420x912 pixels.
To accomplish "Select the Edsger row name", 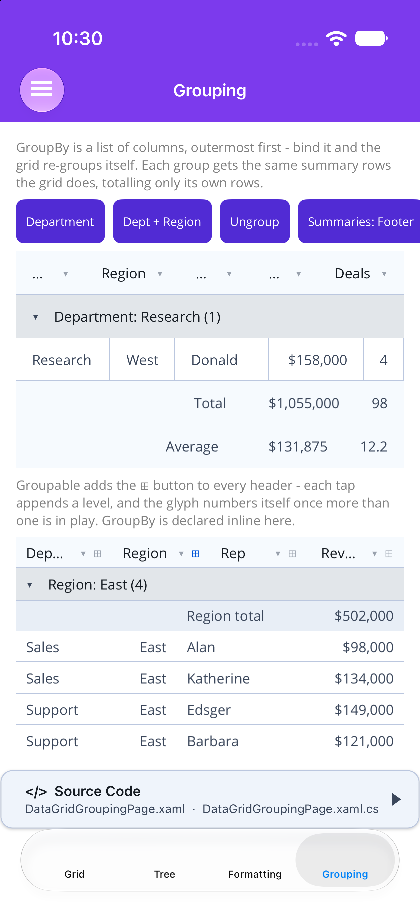I will 209,710.
